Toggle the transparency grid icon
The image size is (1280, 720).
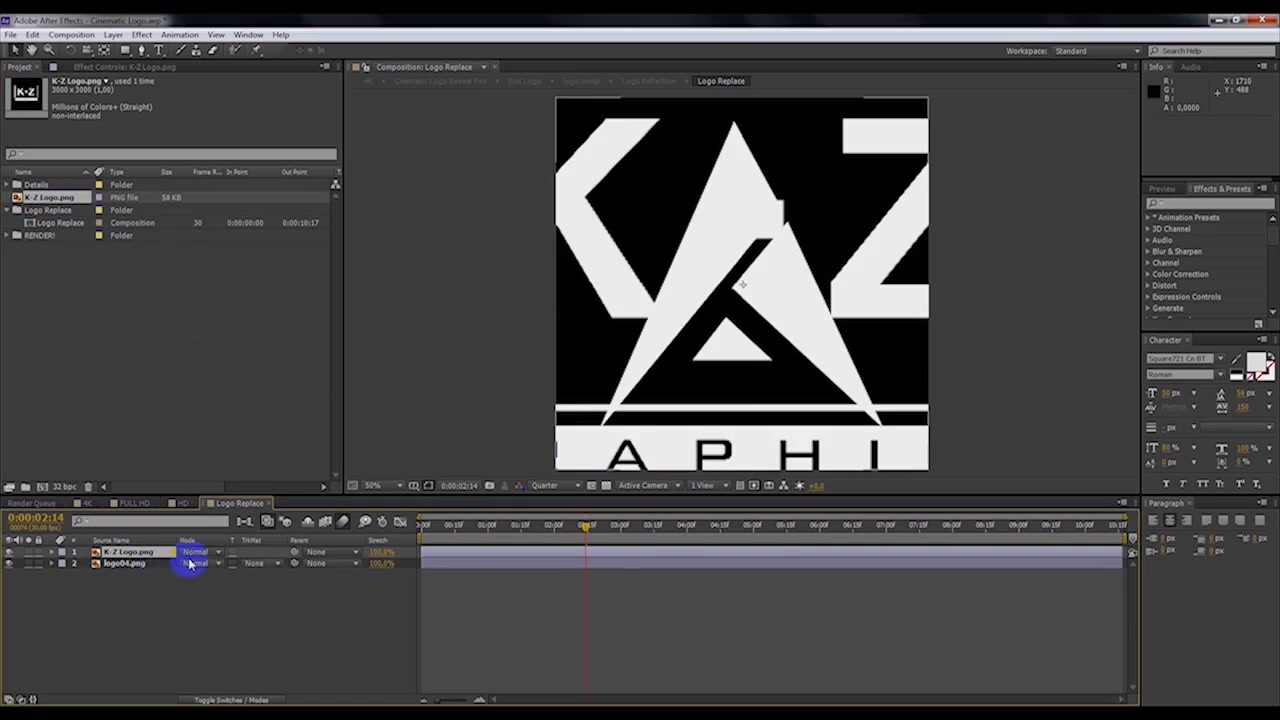pos(606,485)
